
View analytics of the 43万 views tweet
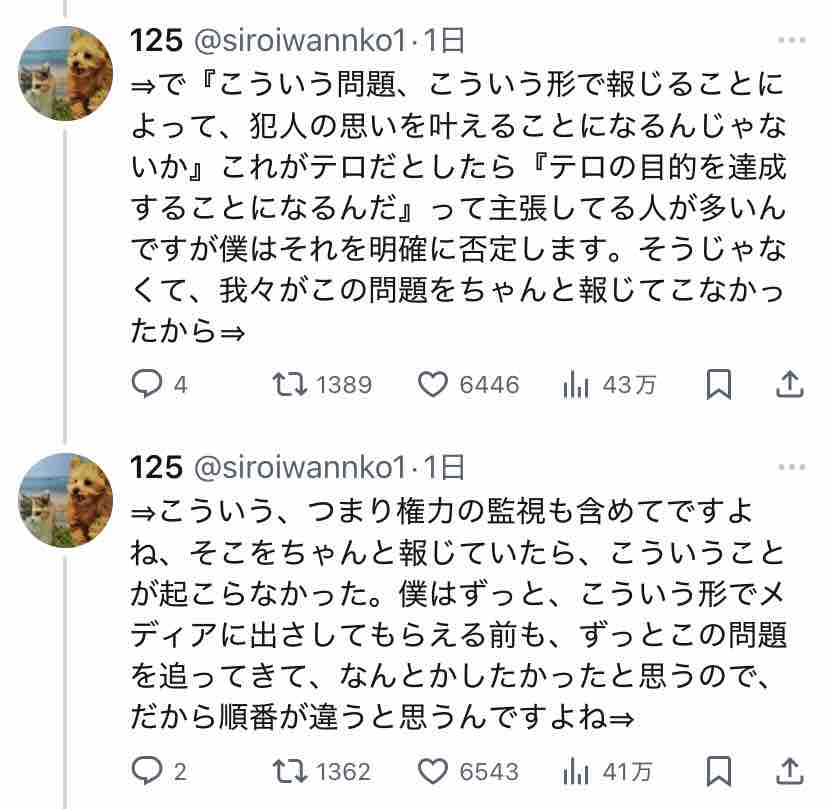point(578,384)
